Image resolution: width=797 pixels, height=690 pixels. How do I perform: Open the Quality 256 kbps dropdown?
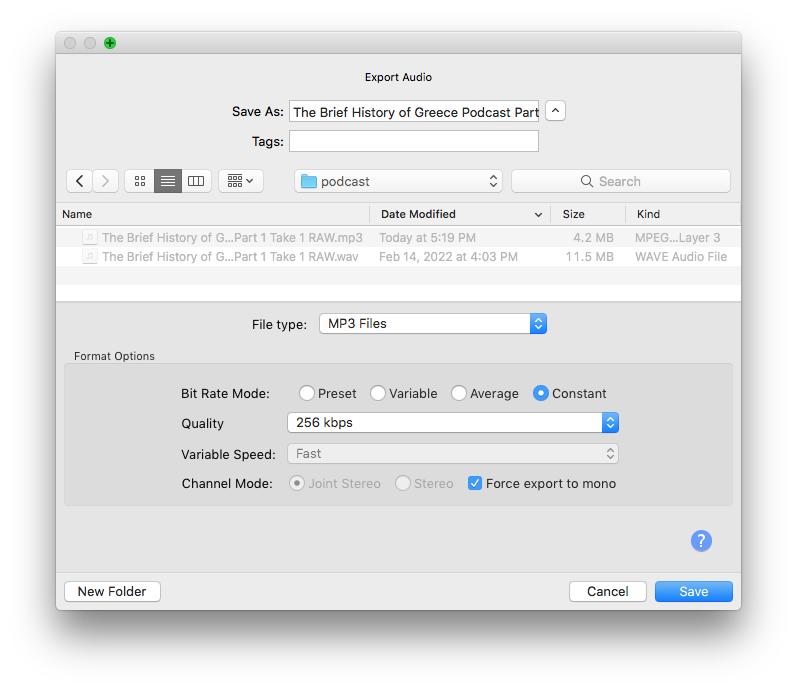pyautogui.click(x=452, y=423)
